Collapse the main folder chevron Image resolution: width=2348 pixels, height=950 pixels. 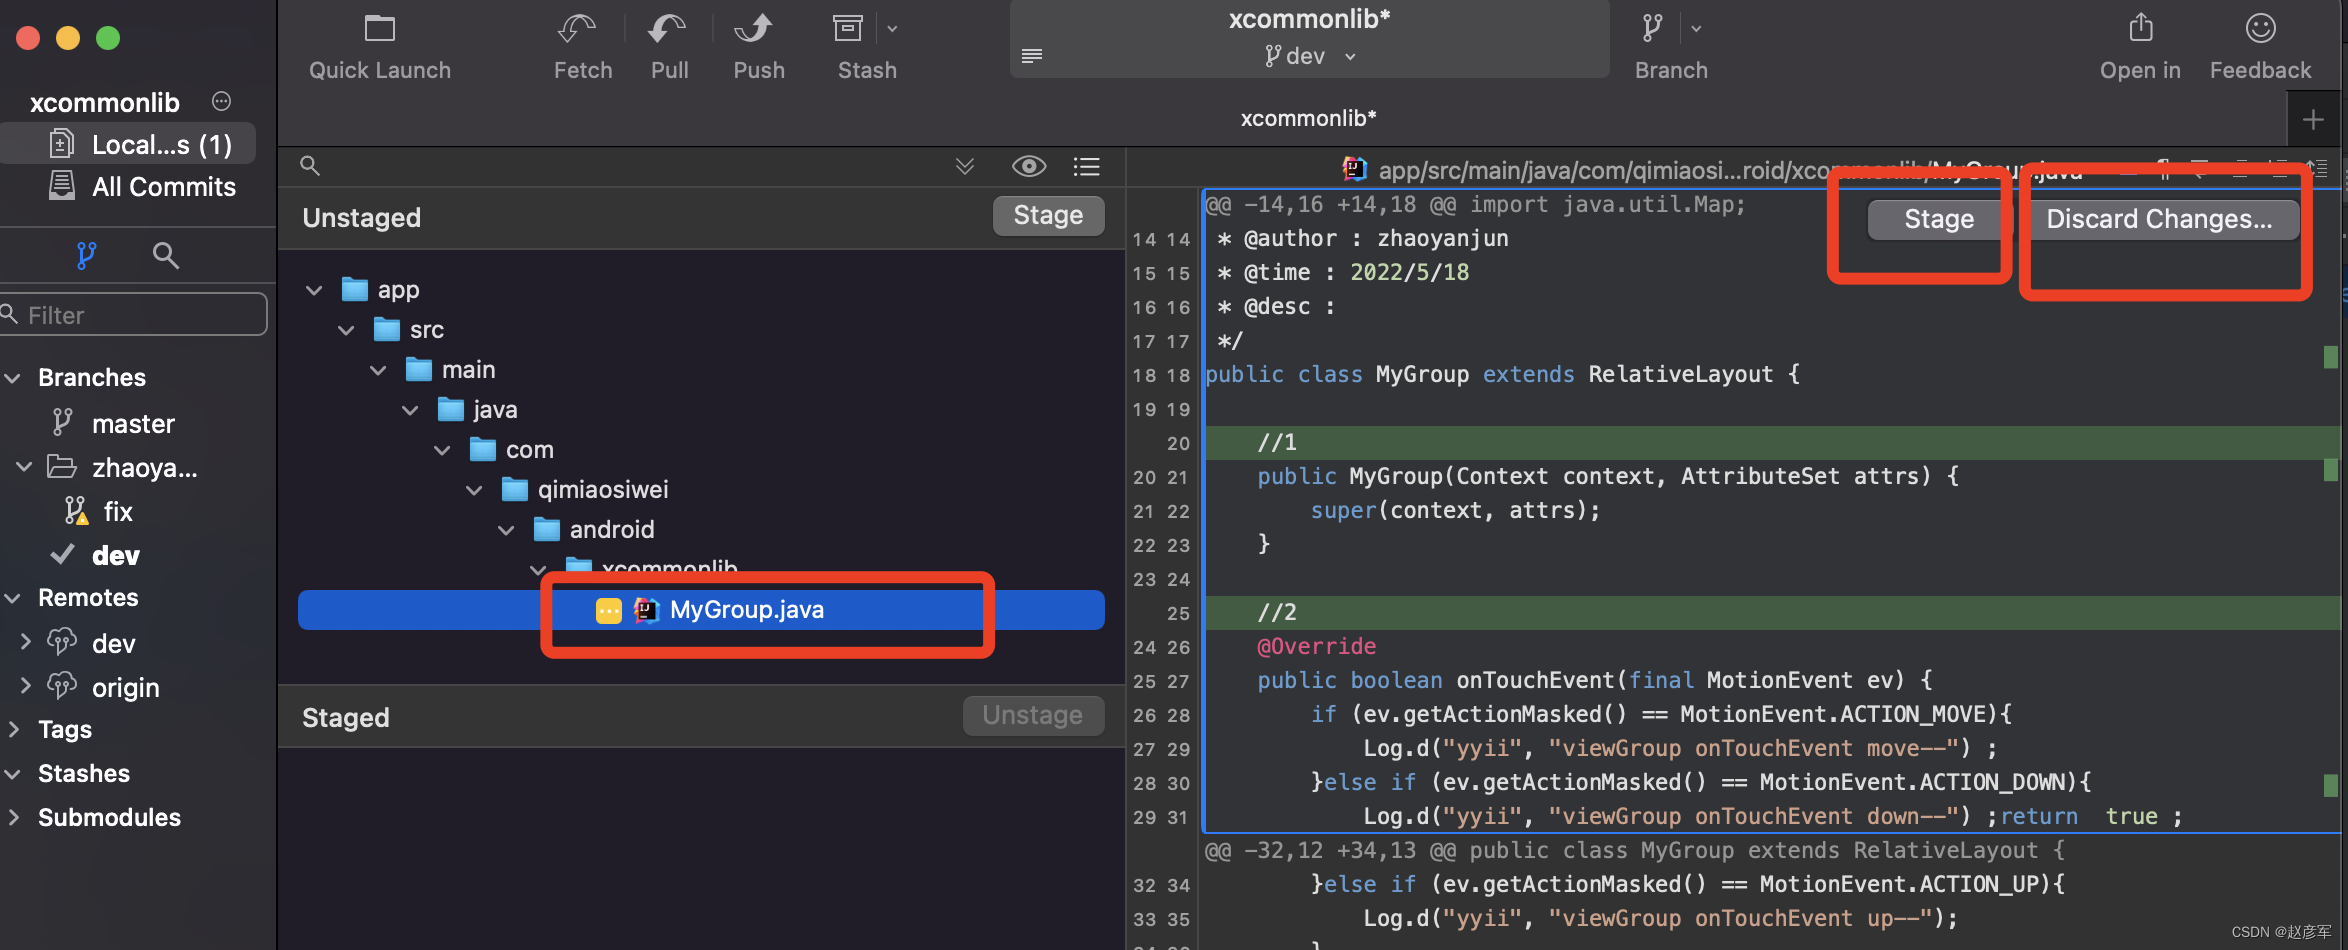coord(378,370)
